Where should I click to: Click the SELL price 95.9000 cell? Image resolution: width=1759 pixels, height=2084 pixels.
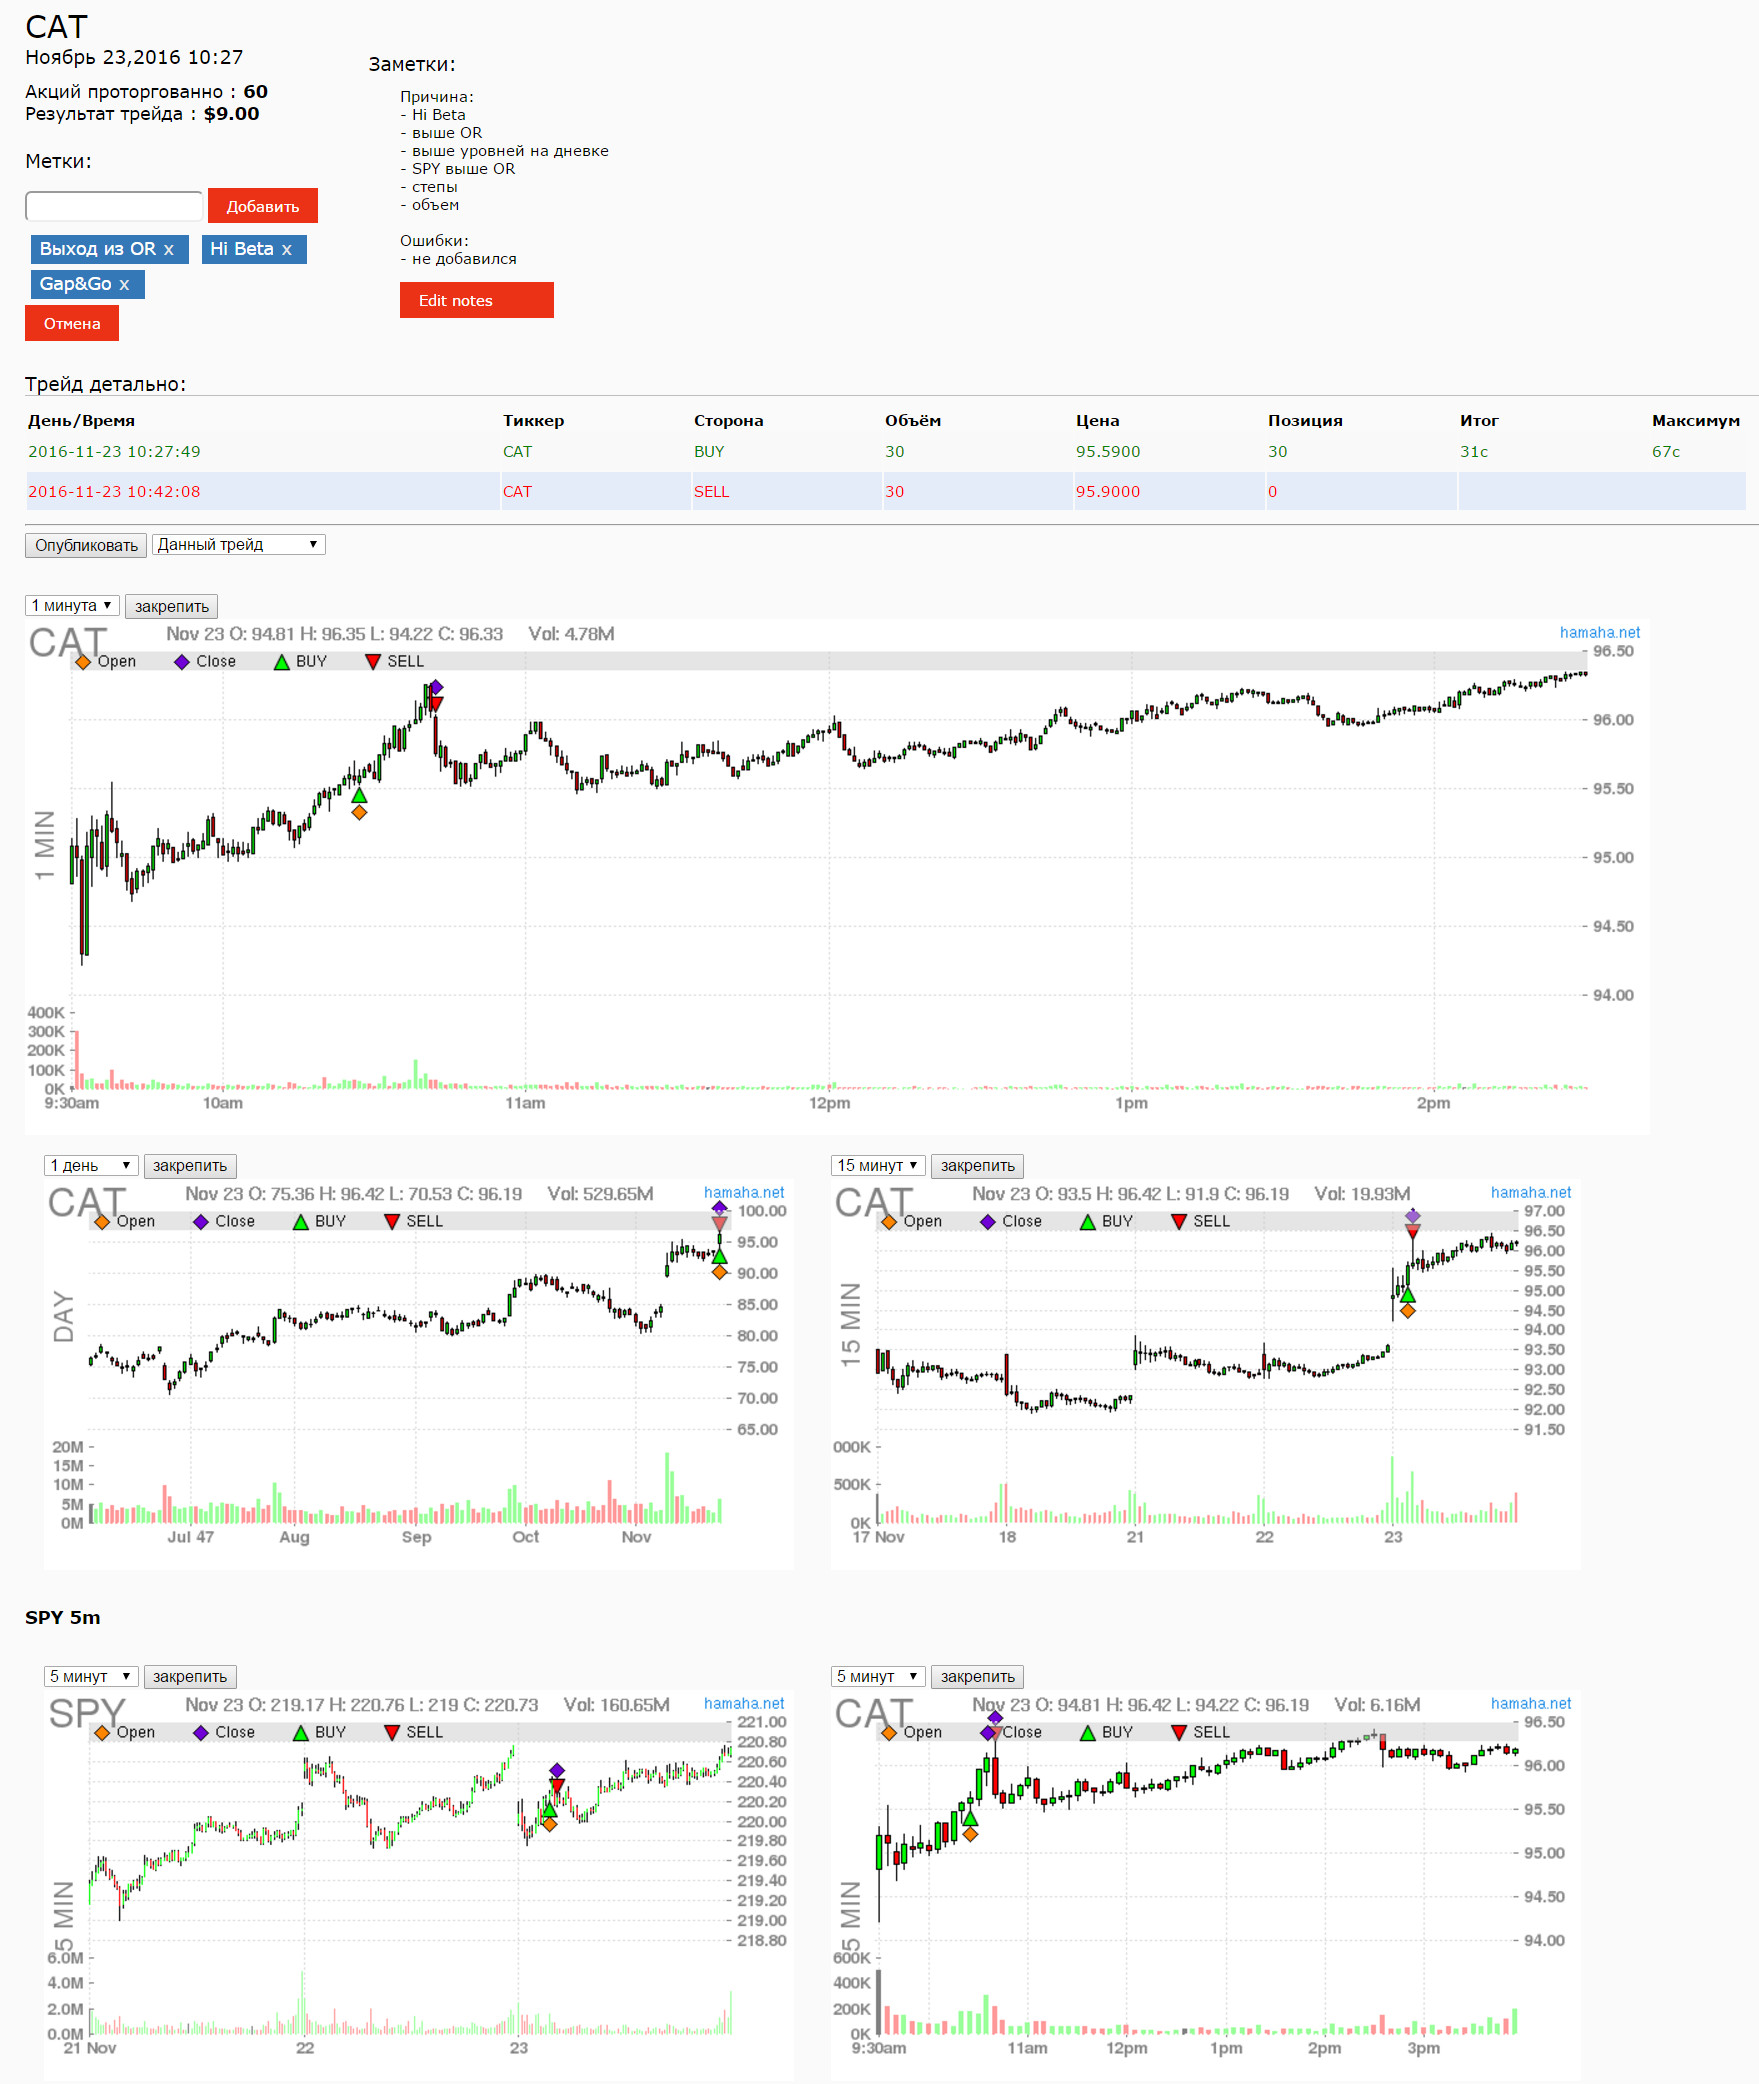pos(1107,491)
